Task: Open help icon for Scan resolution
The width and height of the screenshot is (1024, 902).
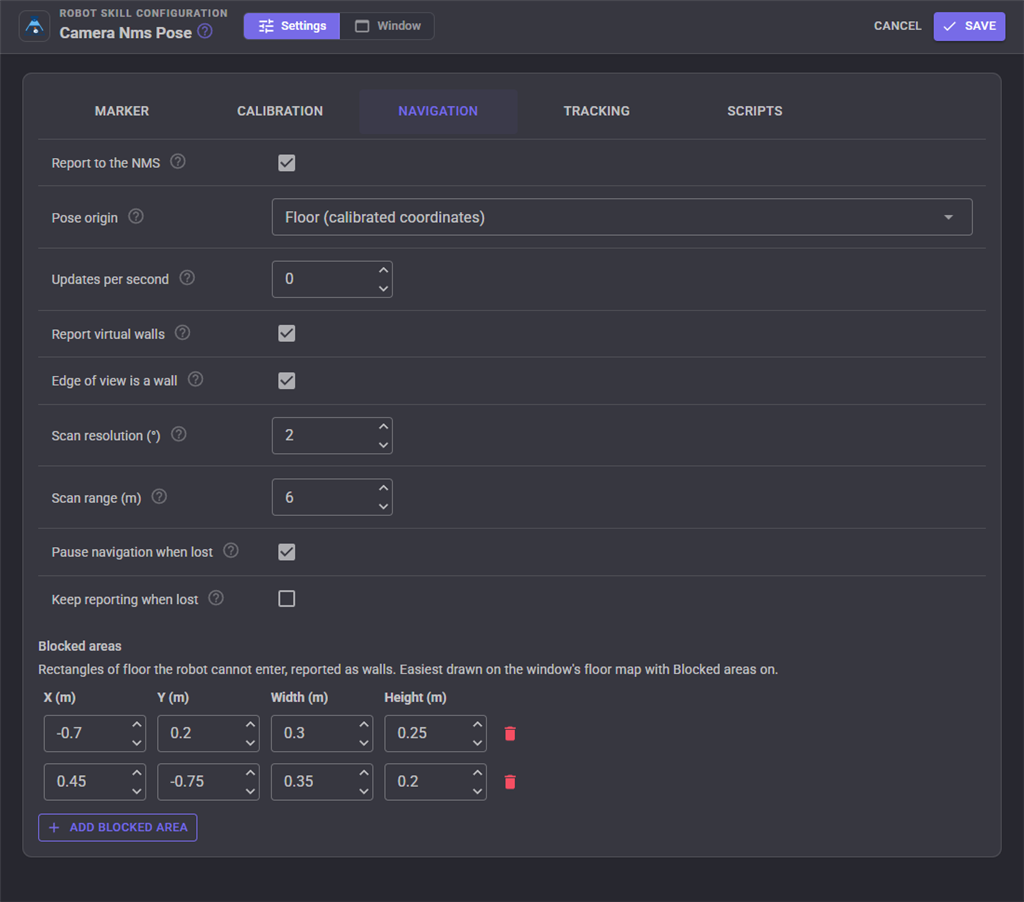Action: coord(179,434)
